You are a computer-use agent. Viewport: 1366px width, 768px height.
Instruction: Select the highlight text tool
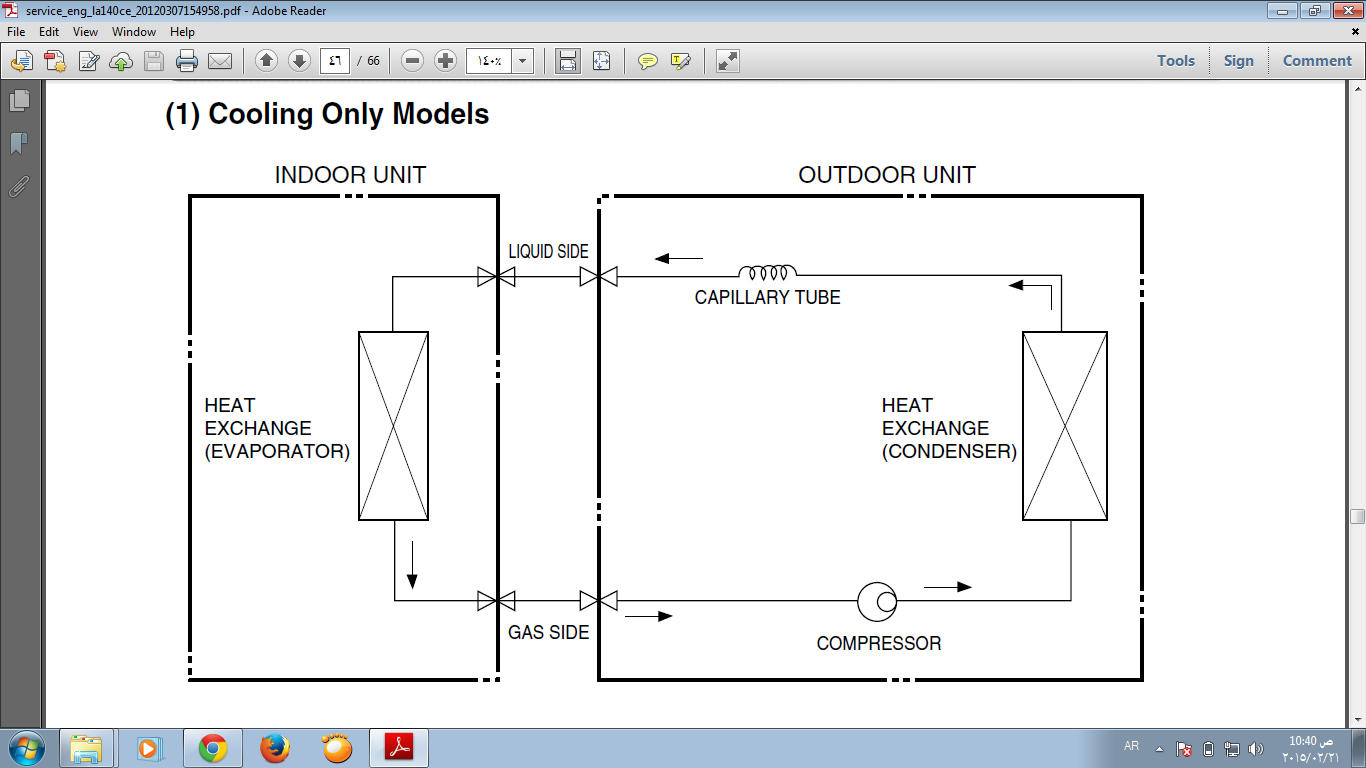point(681,61)
